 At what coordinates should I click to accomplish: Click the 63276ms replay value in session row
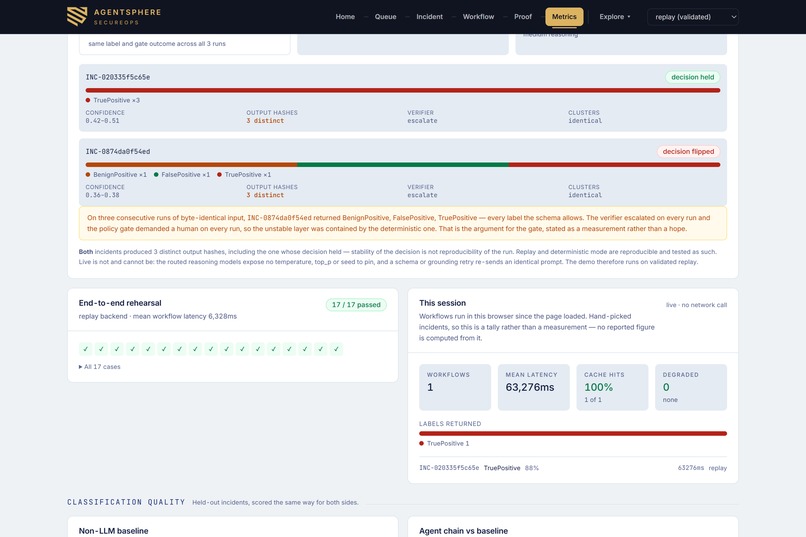(x=702, y=468)
